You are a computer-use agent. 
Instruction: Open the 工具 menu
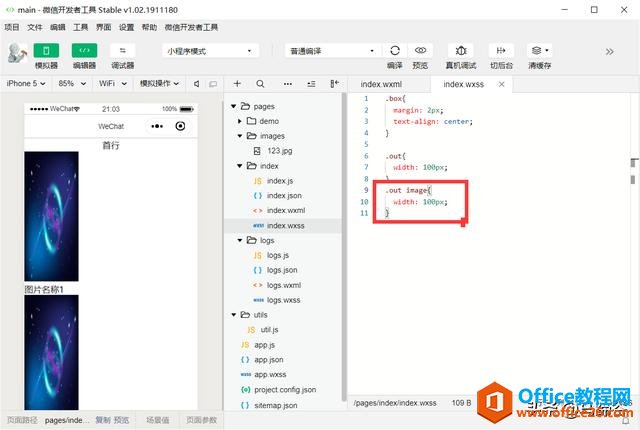pyautogui.click(x=81, y=27)
